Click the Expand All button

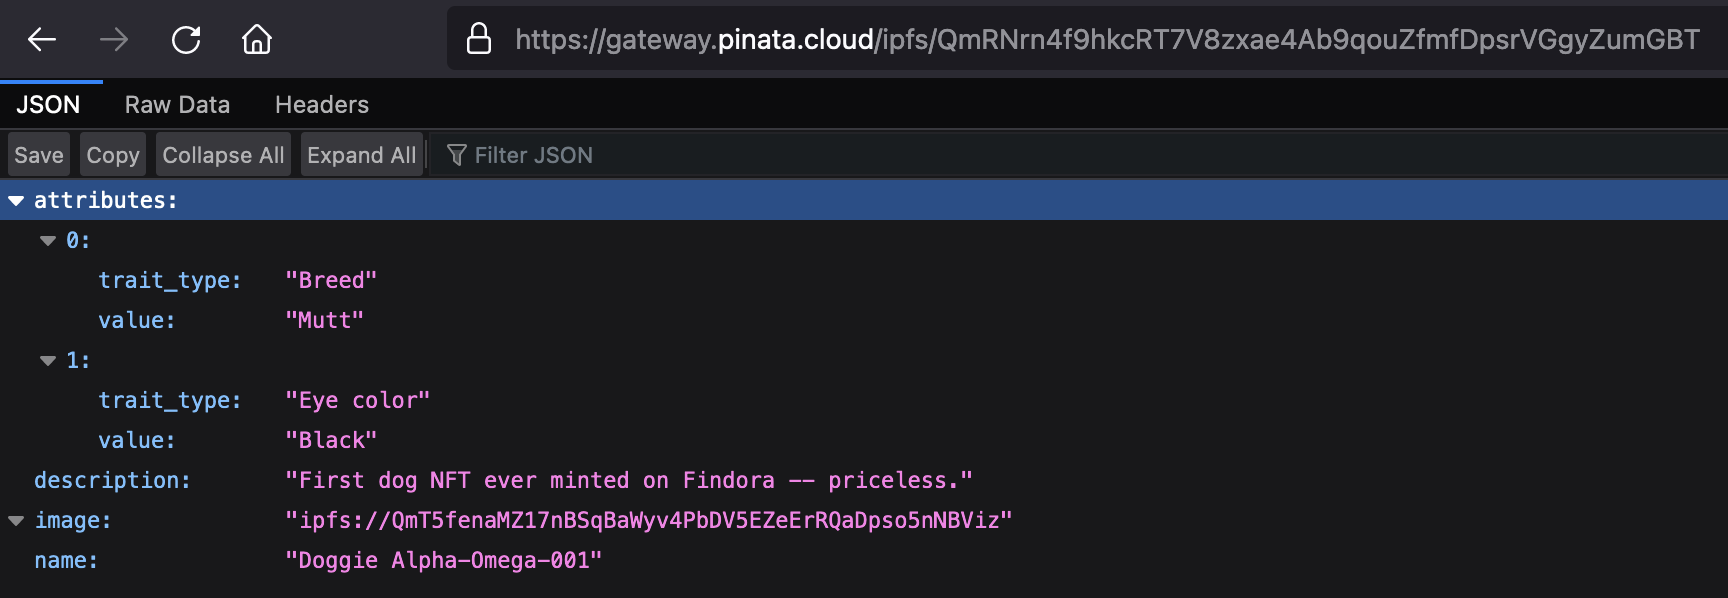tap(361, 155)
